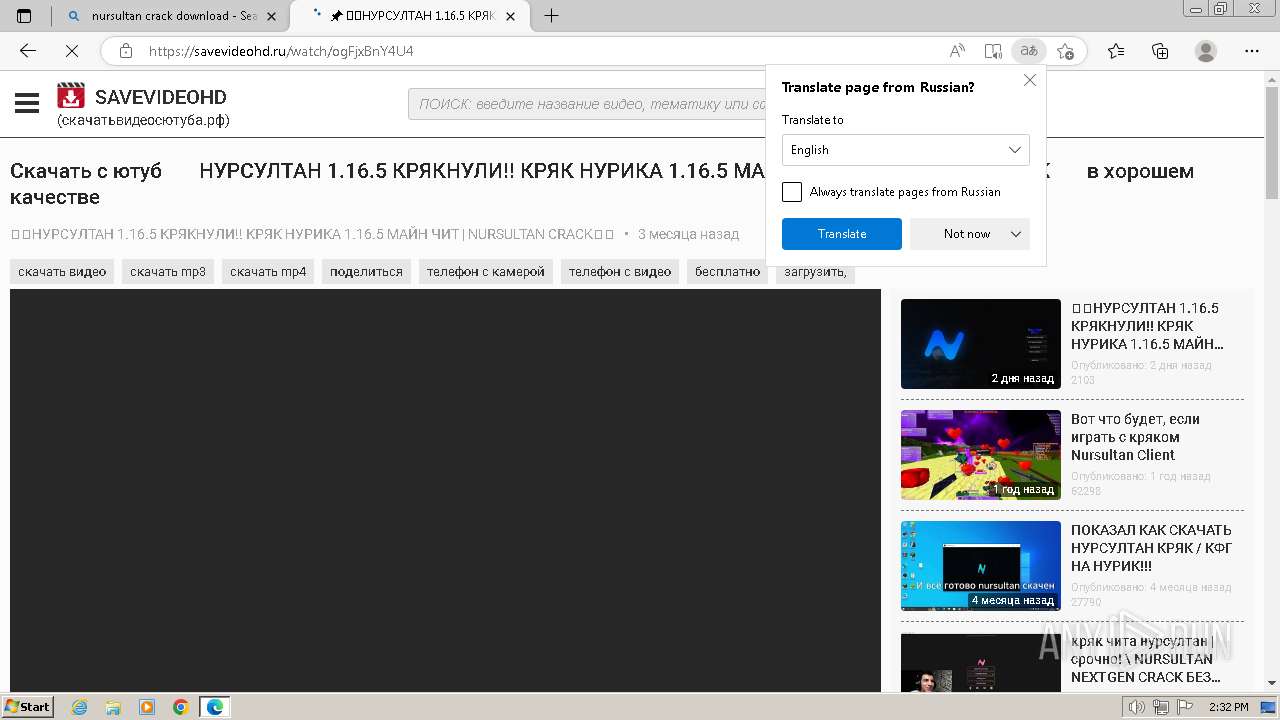Expand the Translate to English dropdown
Viewport: 1280px width, 720px height.
click(906, 150)
